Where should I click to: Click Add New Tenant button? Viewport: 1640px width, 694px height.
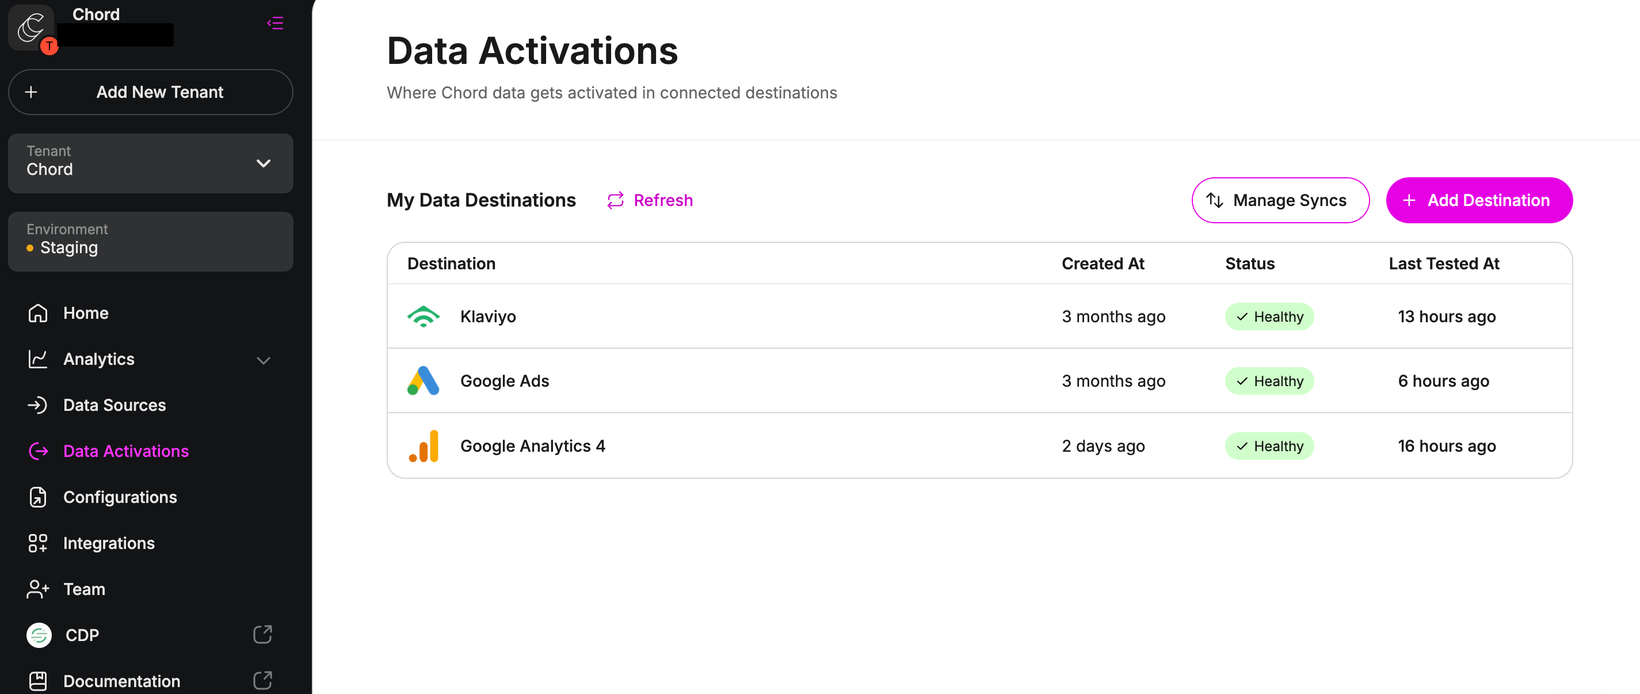point(151,92)
